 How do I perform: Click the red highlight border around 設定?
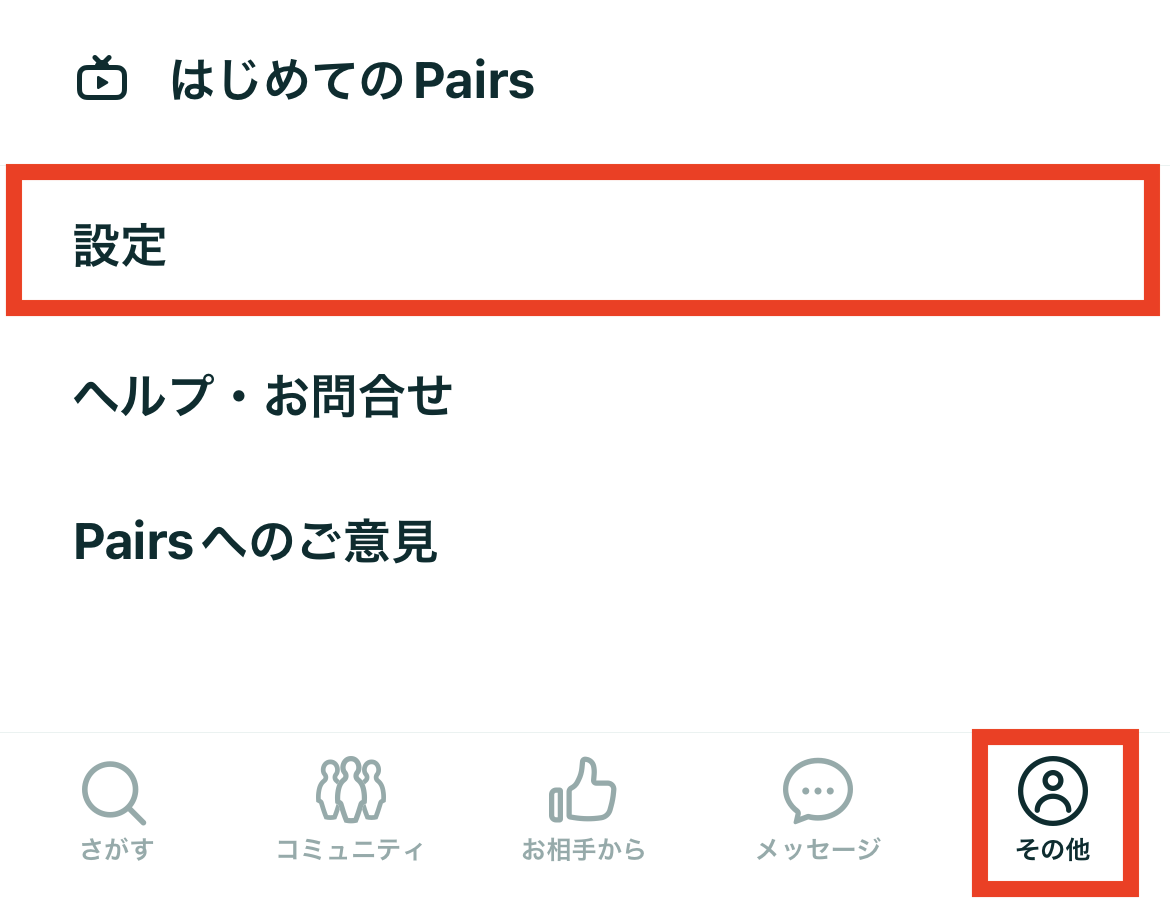coord(583,172)
